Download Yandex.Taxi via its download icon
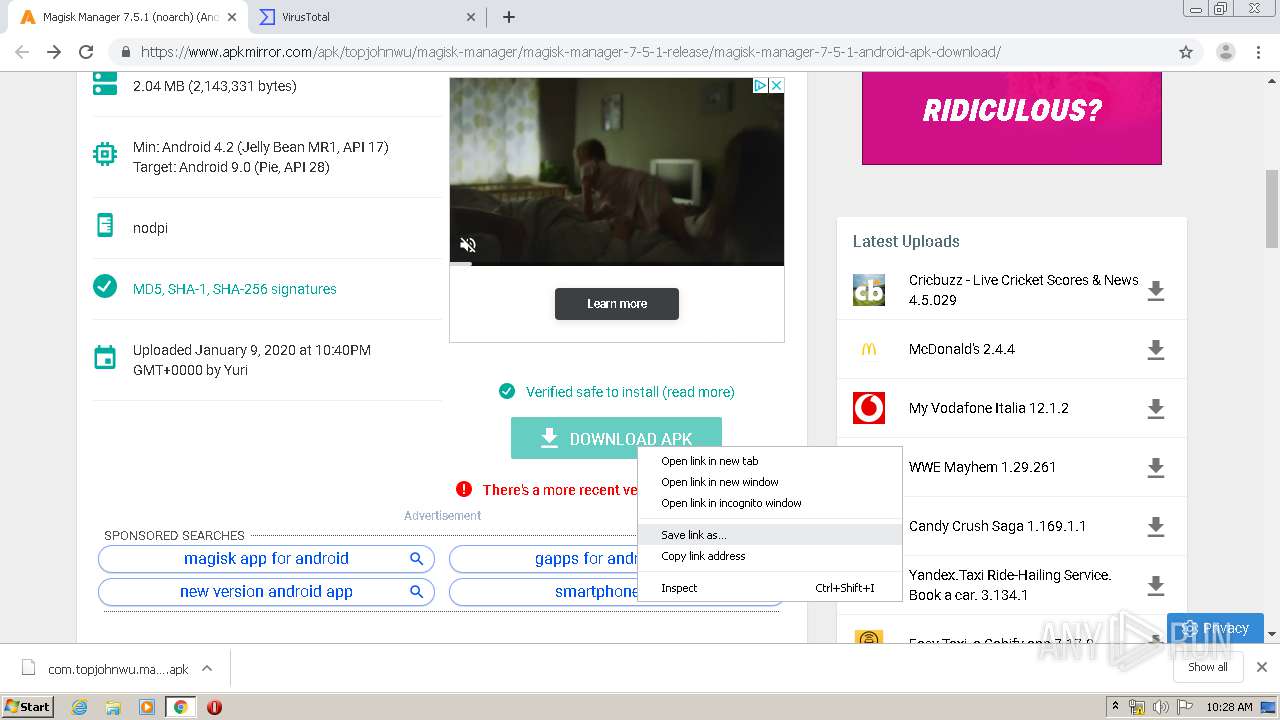1280x720 pixels. pyautogui.click(x=1156, y=585)
